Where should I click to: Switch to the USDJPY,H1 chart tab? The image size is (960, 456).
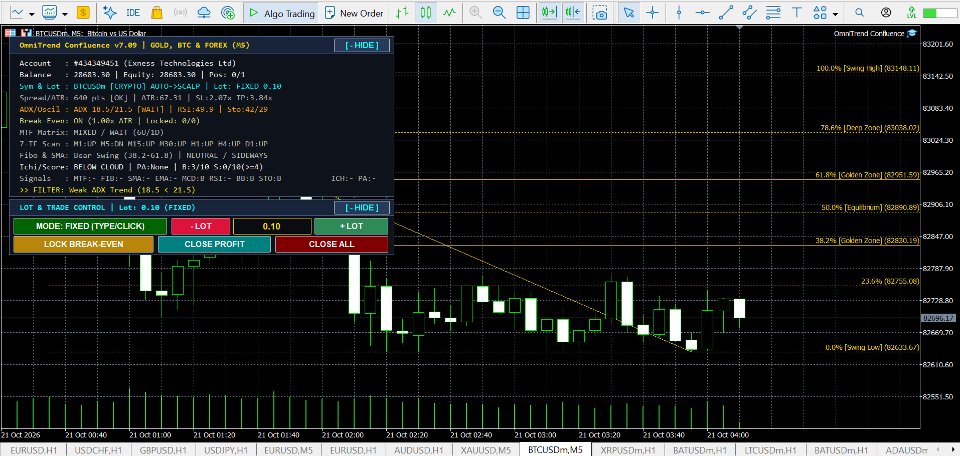[225, 450]
